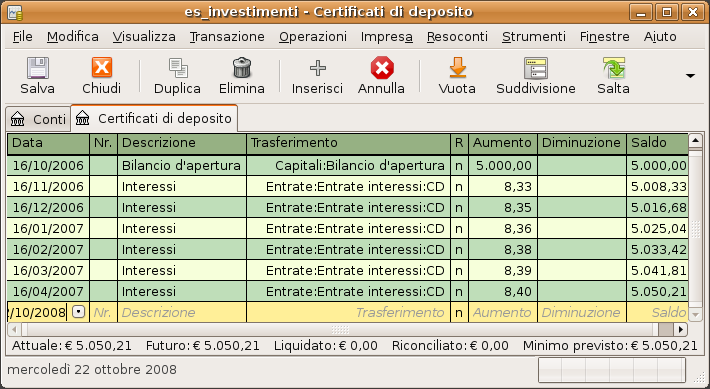Delete transaction with Elimina trash icon
This screenshot has height=389, width=710.
click(242, 68)
